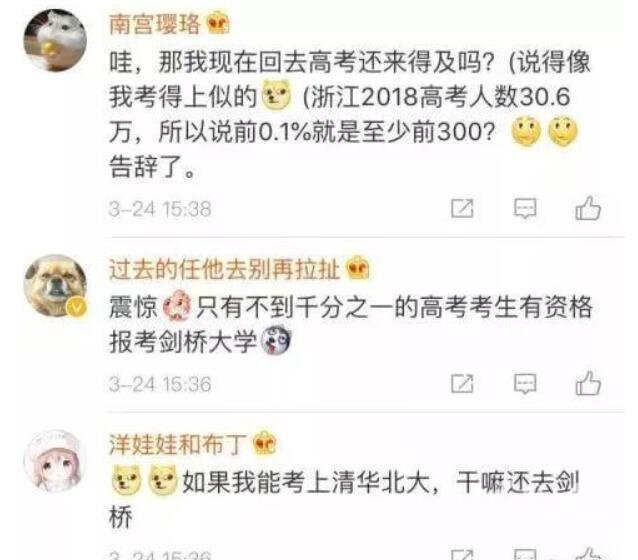The width and height of the screenshot is (638, 560).
Task: View the hamster avatar of 南宫璎珞
Action: 55,40
